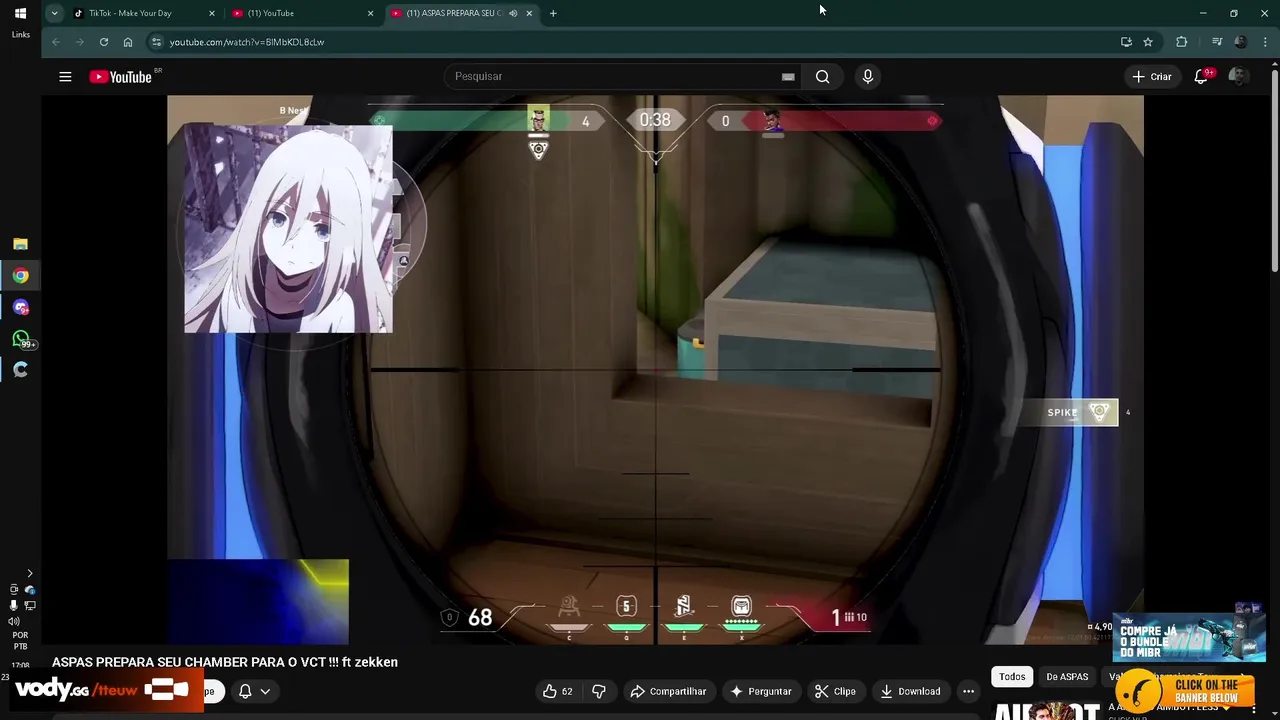Click the Download button
This screenshot has width=1280, height=720.
pyautogui.click(x=910, y=691)
